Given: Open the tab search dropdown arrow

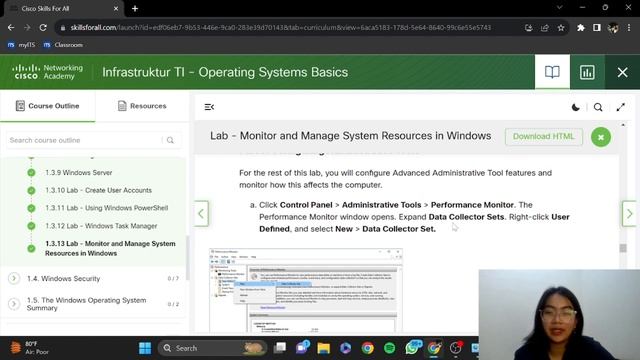Looking at the screenshot, I should (x=559, y=7).
